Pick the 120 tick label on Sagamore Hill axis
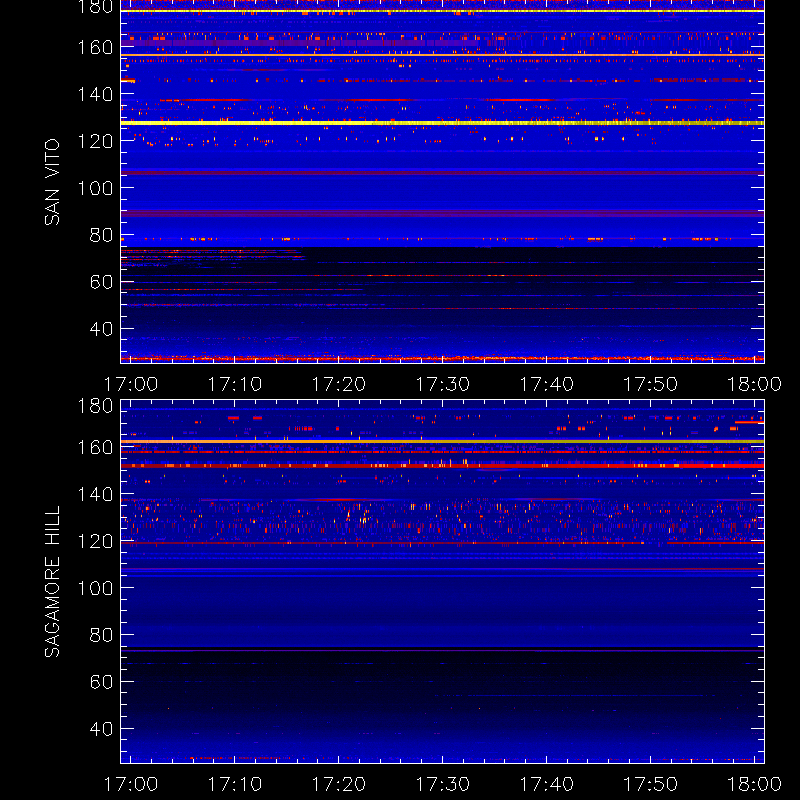The height and width of the screenshot is (800, 800). pos(95,541)
